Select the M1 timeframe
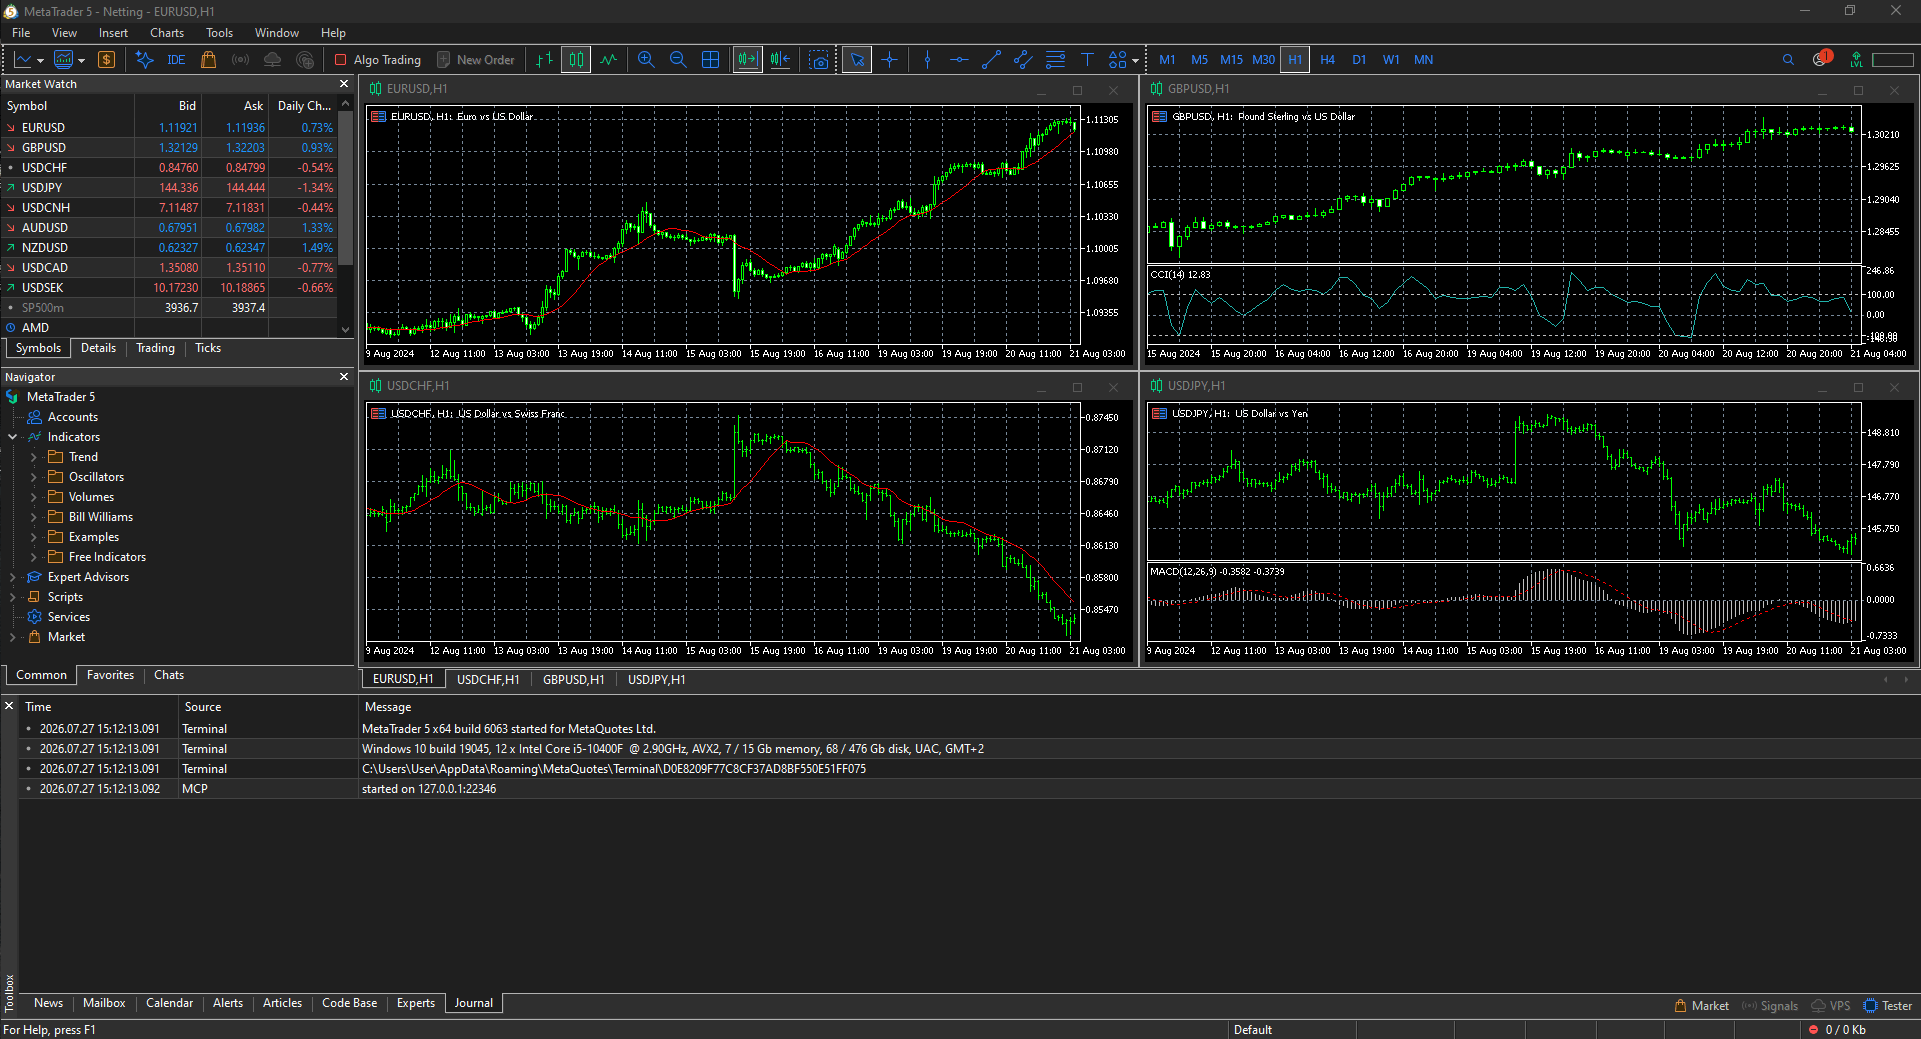1921x1039 pixels. point(1167,60)
